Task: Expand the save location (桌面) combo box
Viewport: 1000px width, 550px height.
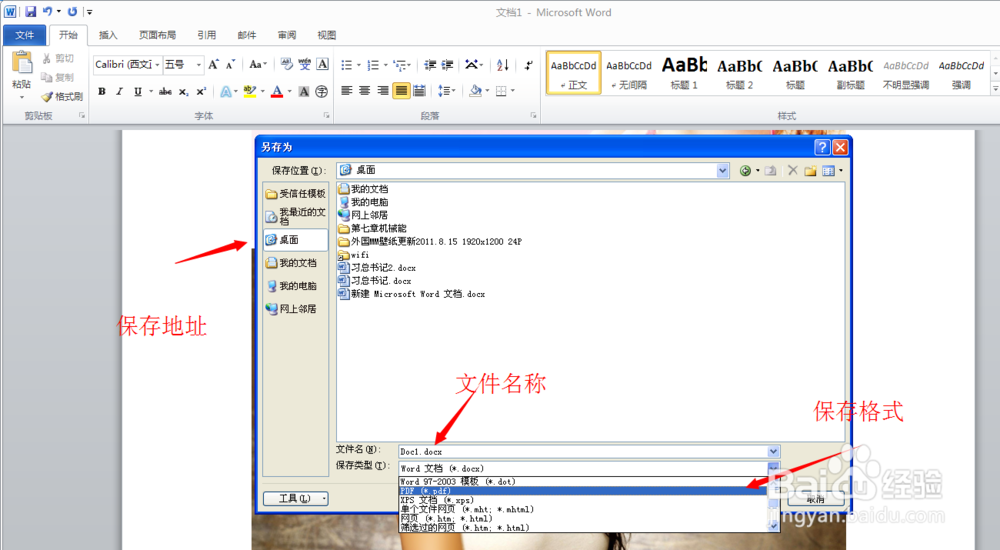Action: click(722, 170)
